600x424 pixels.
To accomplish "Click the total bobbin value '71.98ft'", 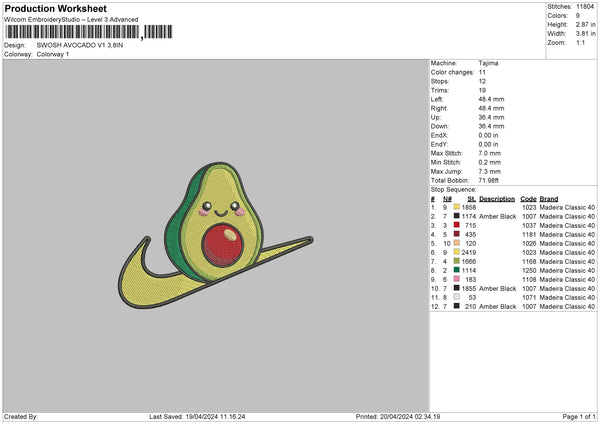I will click(489, 181).
